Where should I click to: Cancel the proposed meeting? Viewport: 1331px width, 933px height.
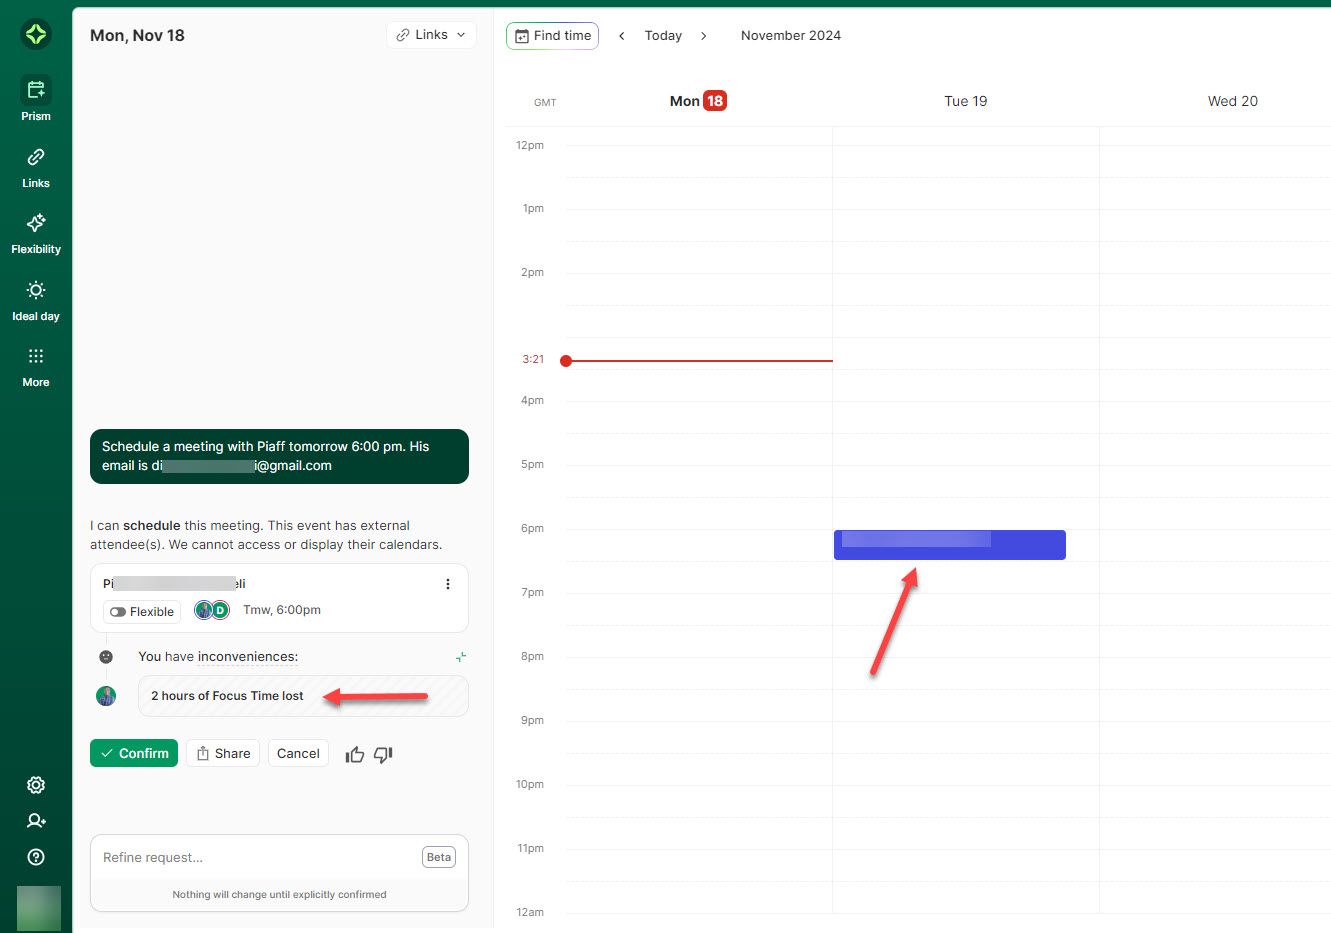click(x=298, y=753)
